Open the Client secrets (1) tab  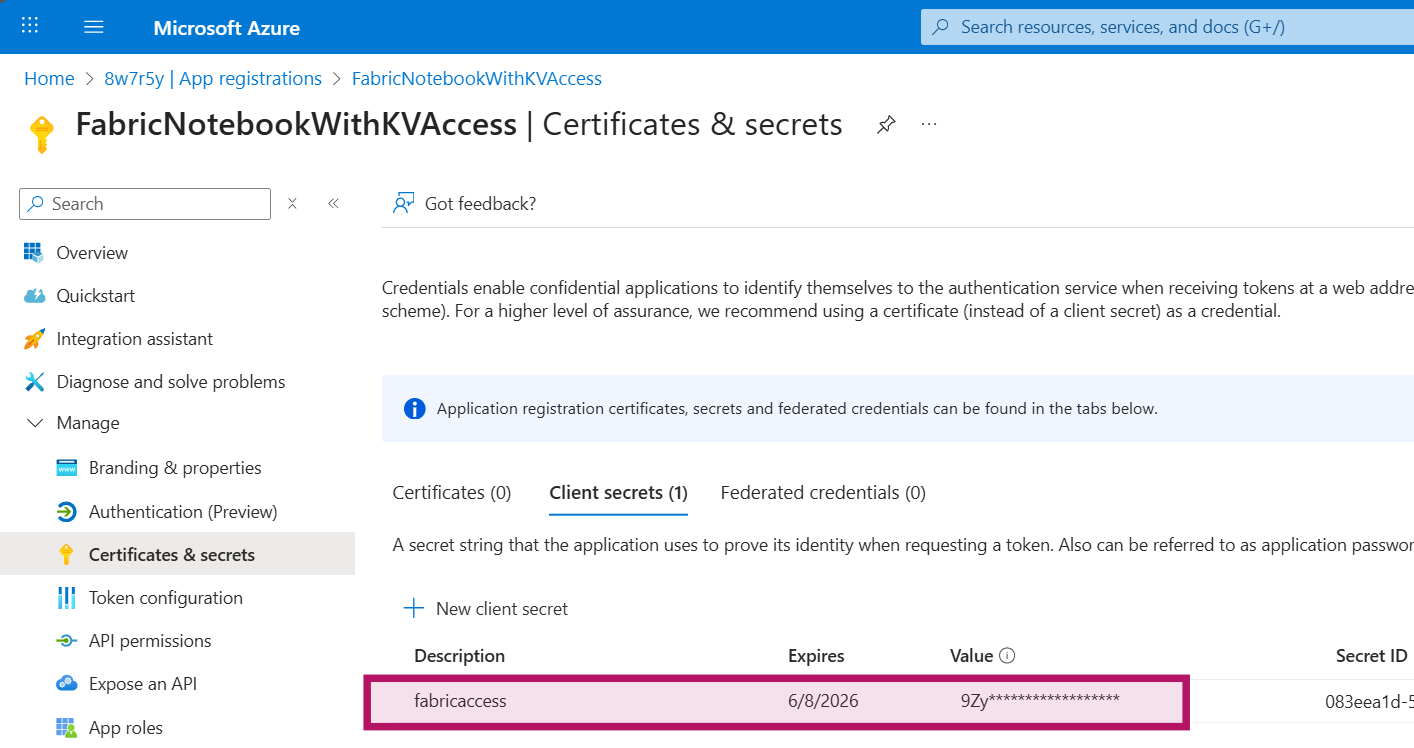[x=618, y=492]
